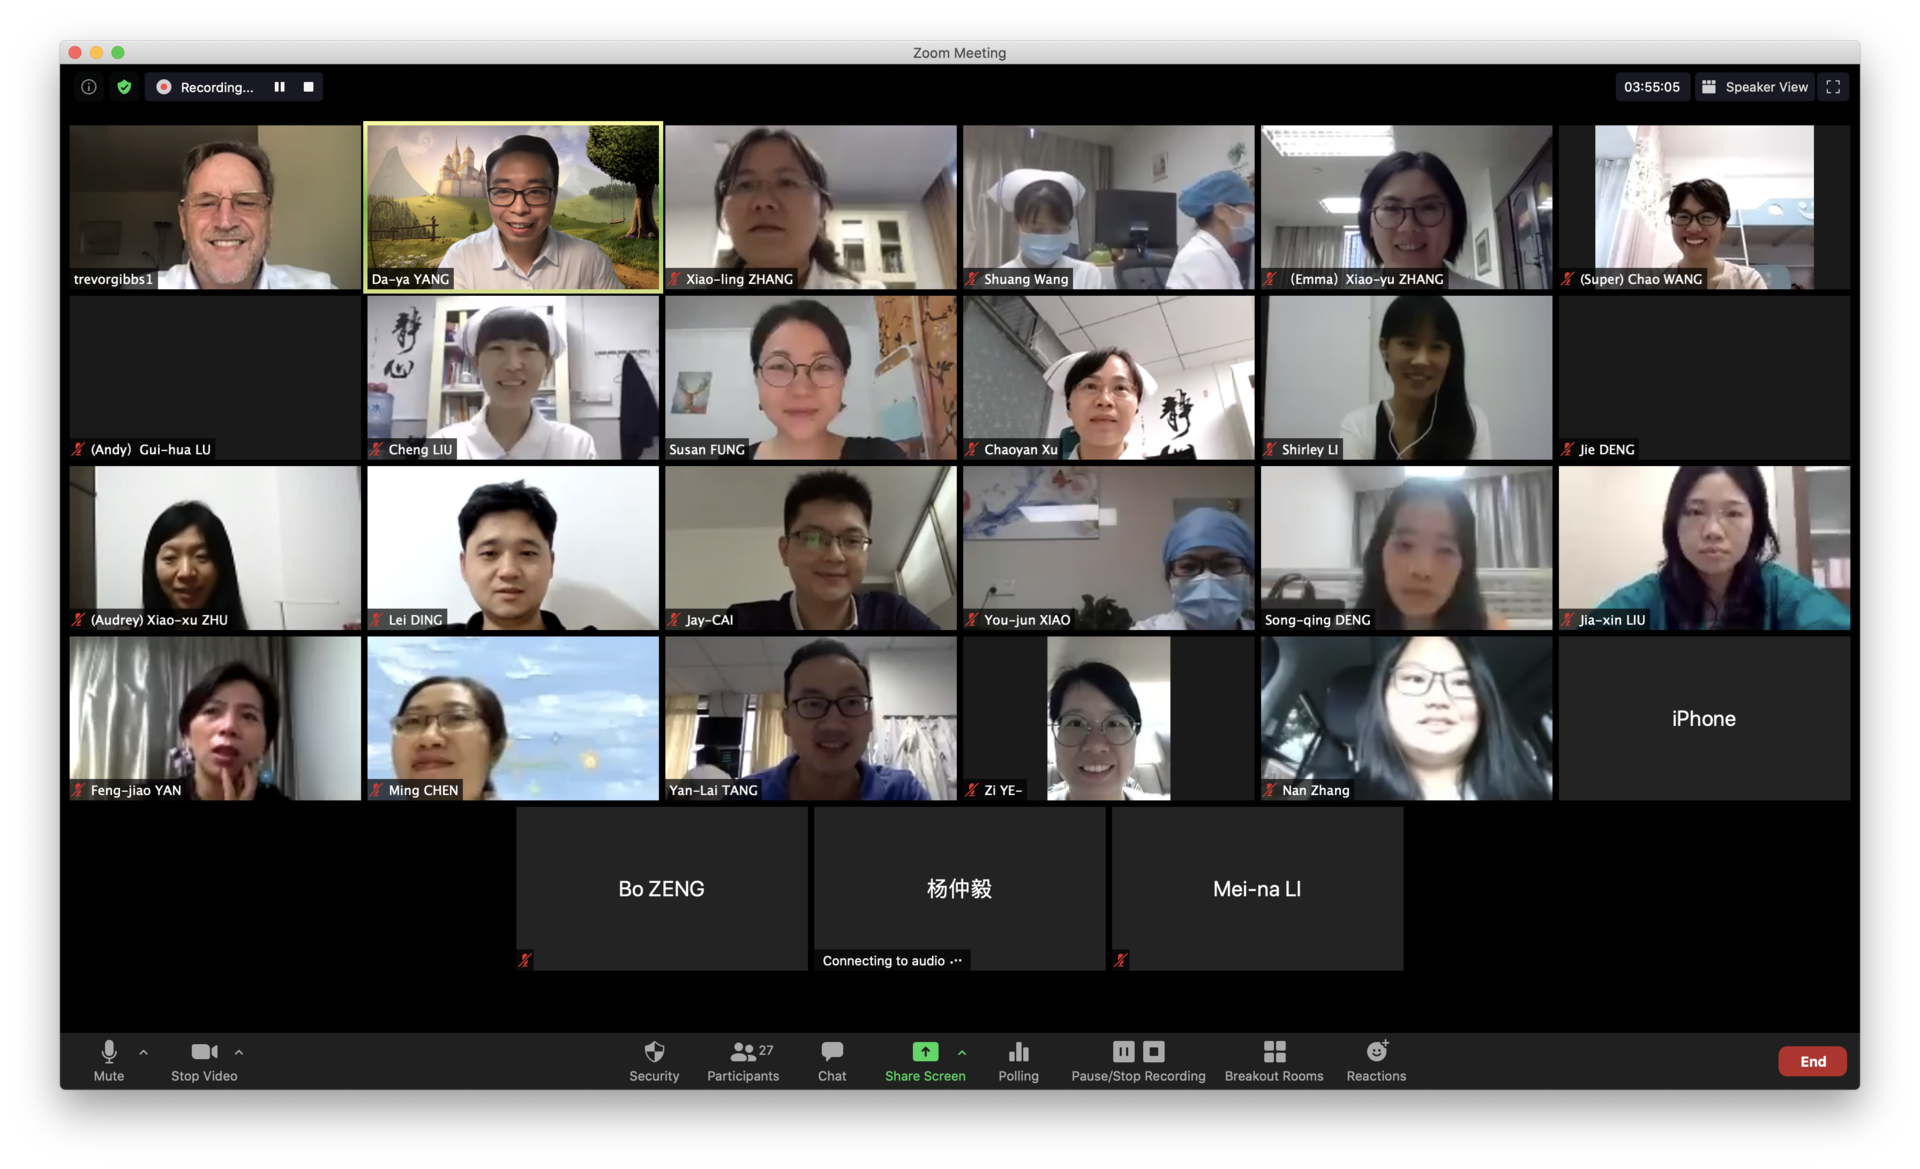Select the Xiao-ling ZHANG video tile
1920x1169 pixels.
pyautogui.click(x=811, y=207)
